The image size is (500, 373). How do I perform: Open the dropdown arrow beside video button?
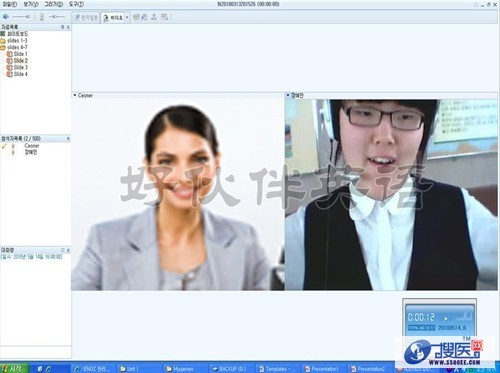click(127, 18)
